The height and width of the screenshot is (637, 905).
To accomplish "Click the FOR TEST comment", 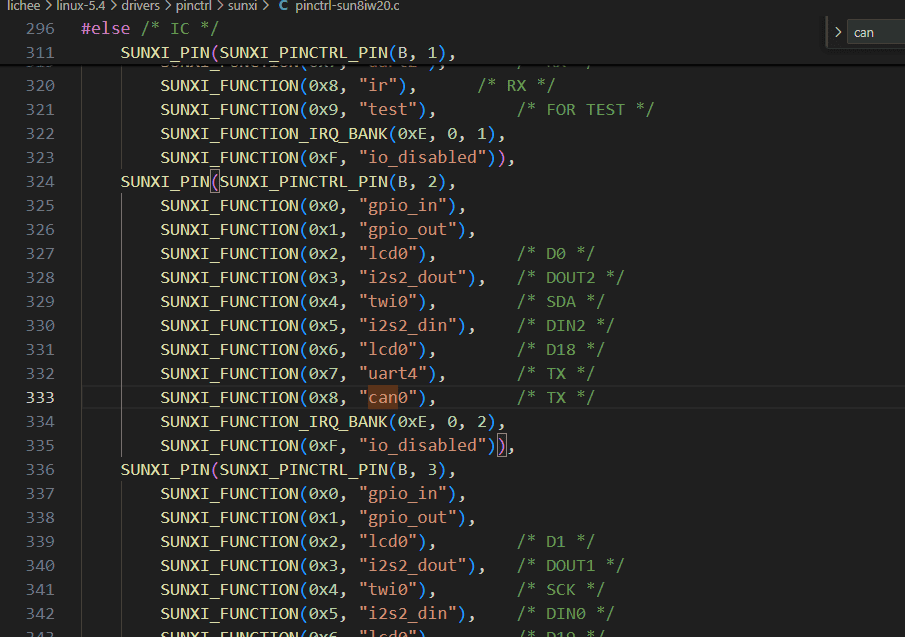I will pos(585,109).
